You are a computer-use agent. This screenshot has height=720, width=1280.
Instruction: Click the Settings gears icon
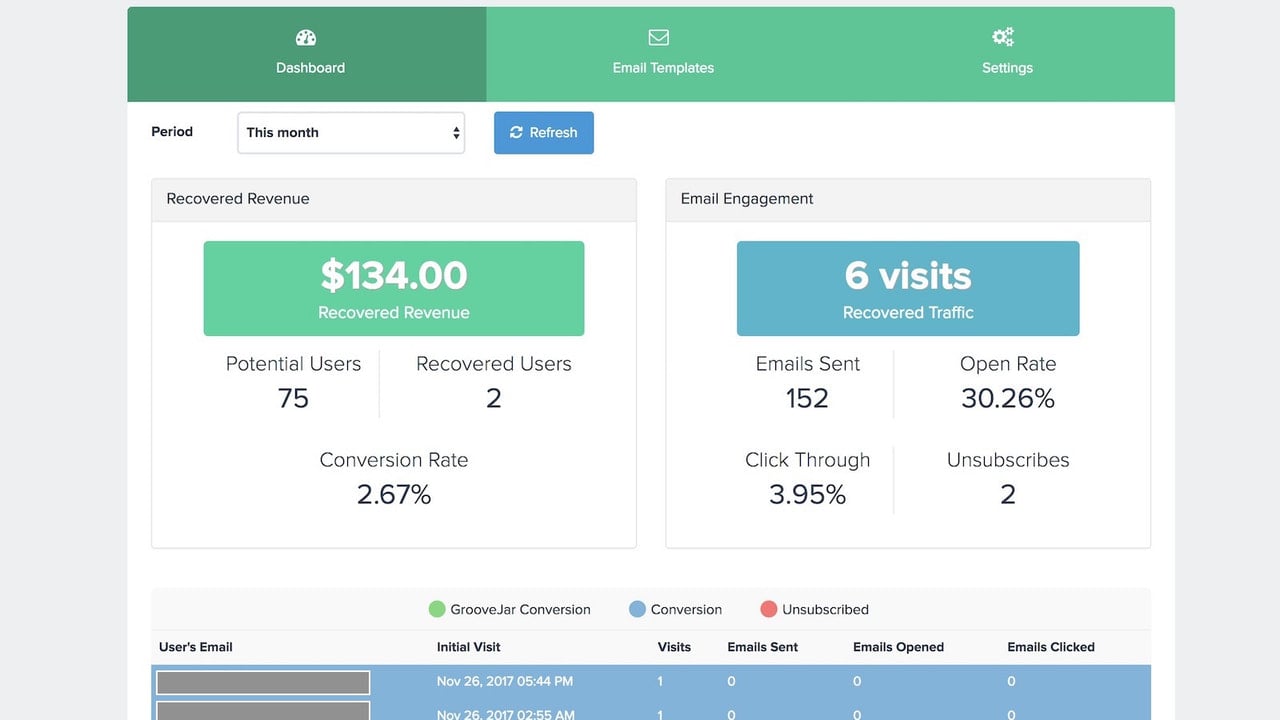[x=1003, y=38]
